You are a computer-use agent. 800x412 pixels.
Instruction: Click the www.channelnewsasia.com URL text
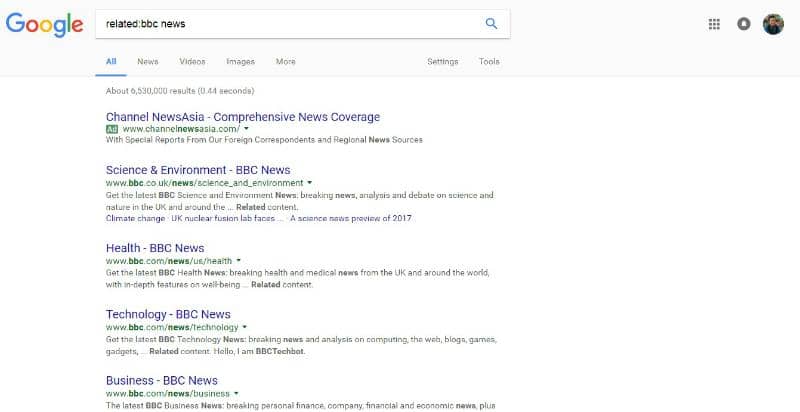click(x=181, y=129)
